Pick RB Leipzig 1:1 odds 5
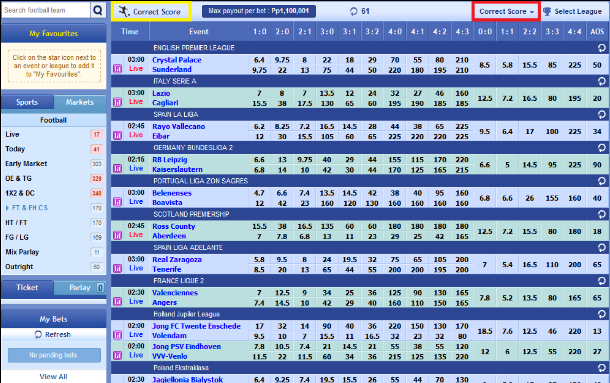610x383 pixels. coord(507,165)
